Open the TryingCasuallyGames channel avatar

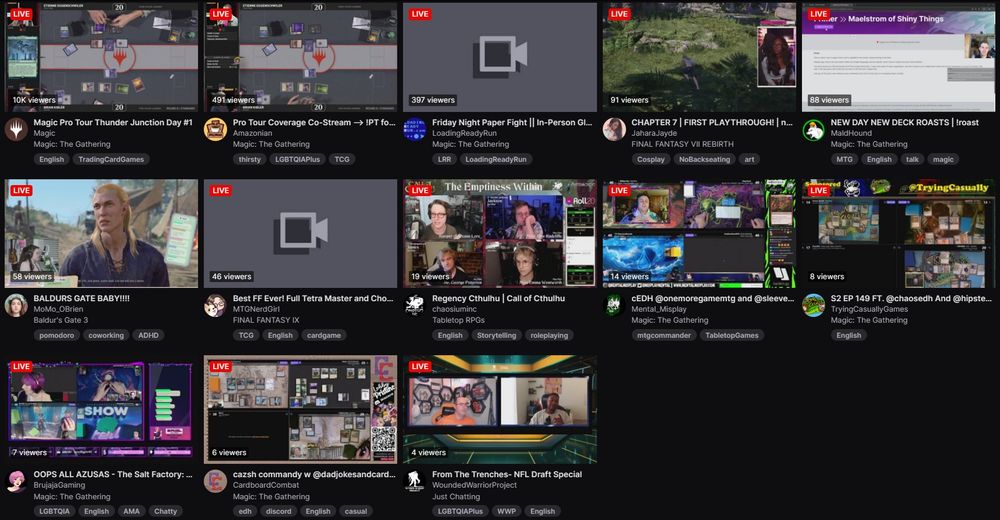813,306
